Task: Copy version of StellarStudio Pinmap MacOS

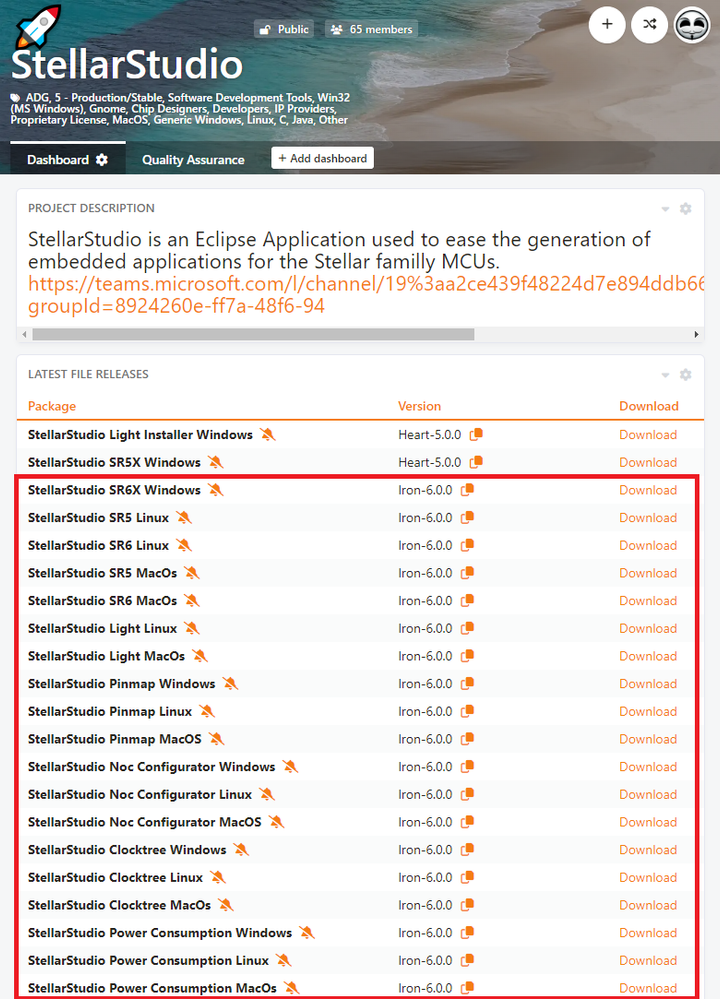Action: [x=467, y=739]
